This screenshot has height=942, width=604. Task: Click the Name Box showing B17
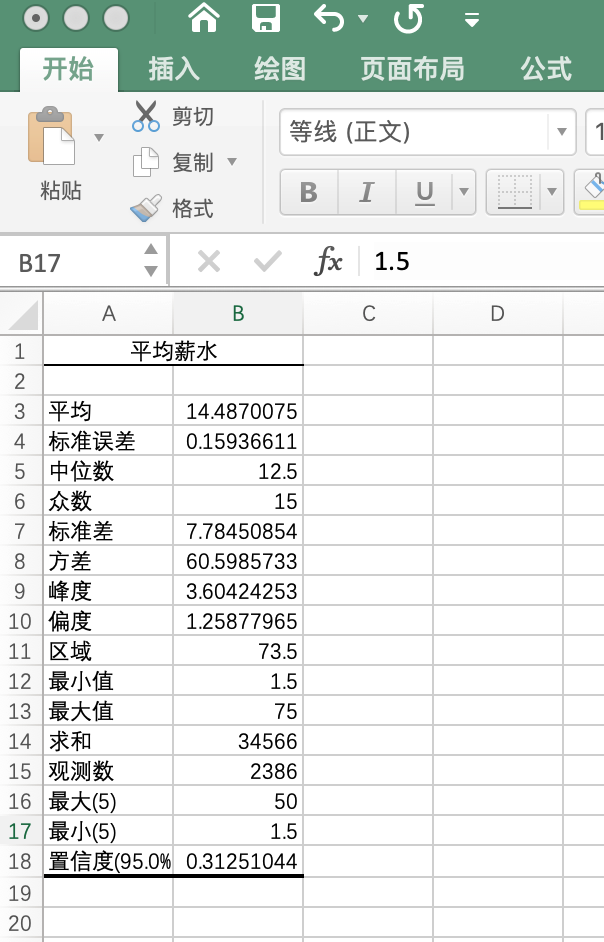coord(68,263)
